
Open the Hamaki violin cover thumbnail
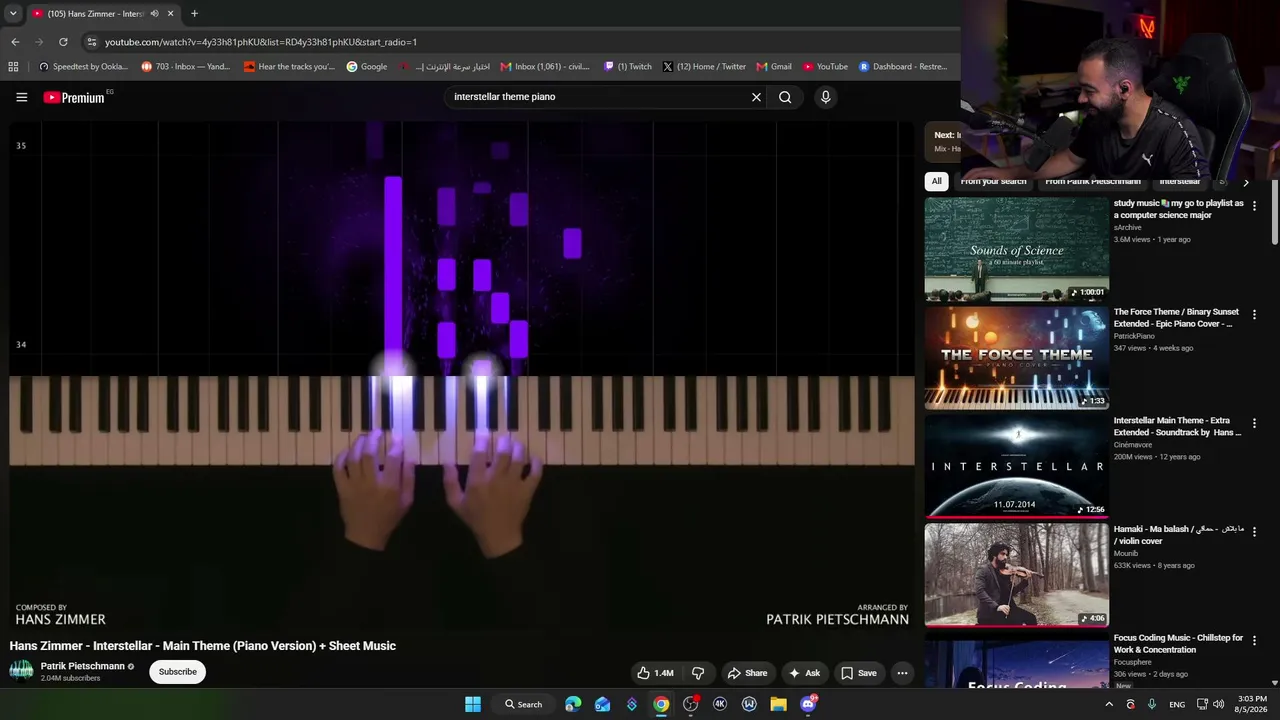click(x=1016, y=575)
